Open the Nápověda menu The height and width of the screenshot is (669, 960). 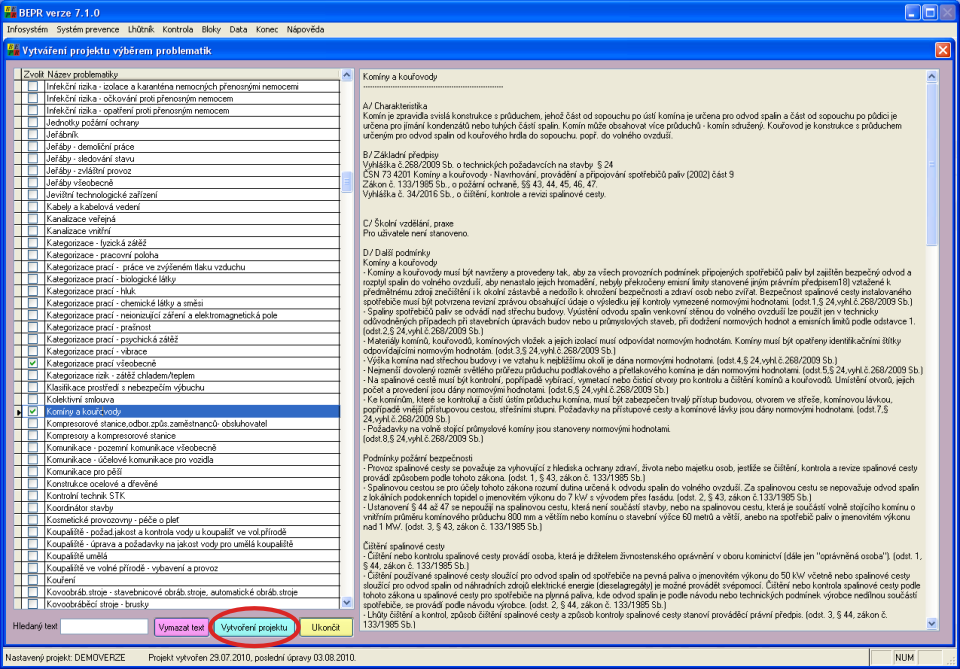pos(306,29)
